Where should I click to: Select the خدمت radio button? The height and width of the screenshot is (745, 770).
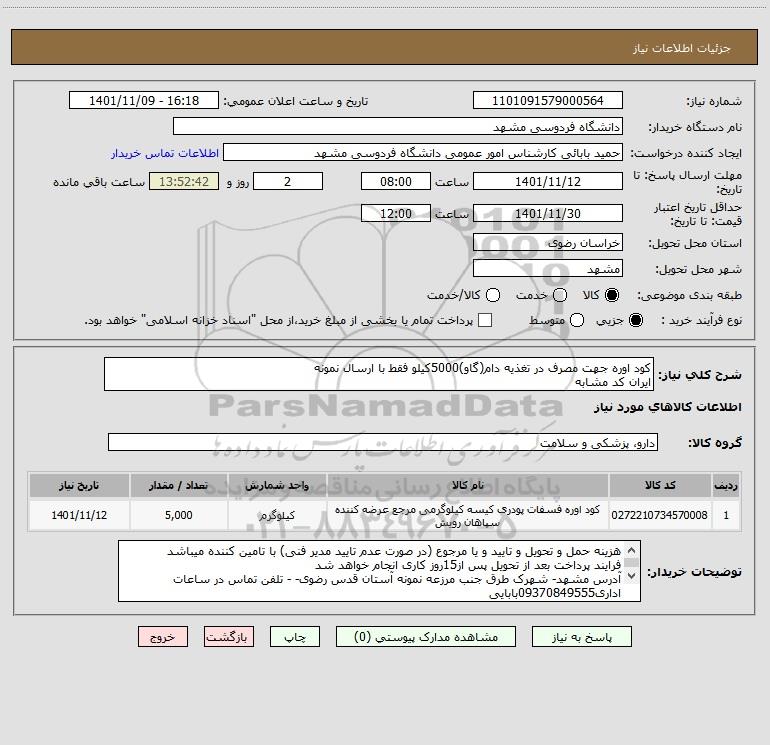click(560, 295)
